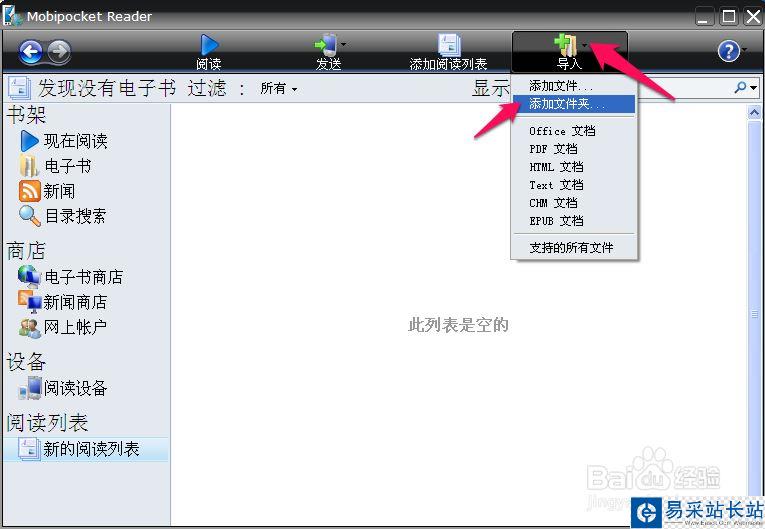Click the scroll-up arrow of list scrollbar

click(754, 113)
